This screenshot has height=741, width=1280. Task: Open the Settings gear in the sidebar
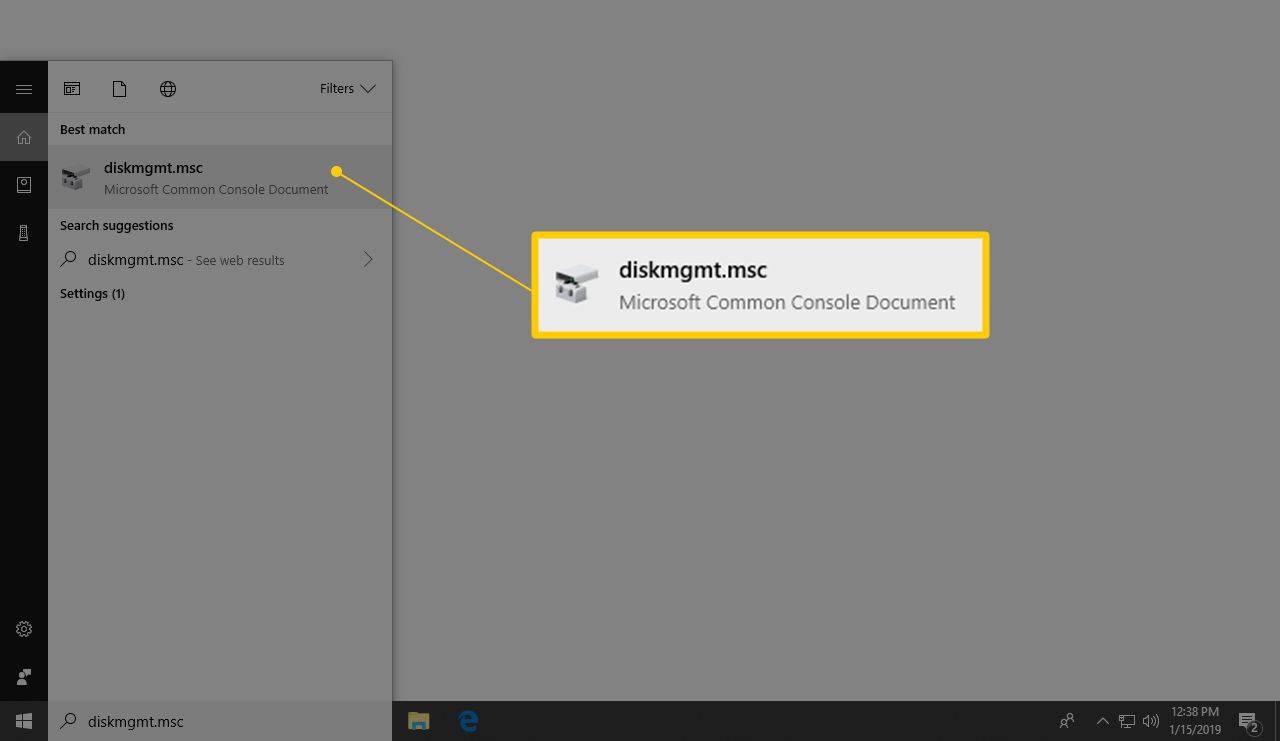24,629
